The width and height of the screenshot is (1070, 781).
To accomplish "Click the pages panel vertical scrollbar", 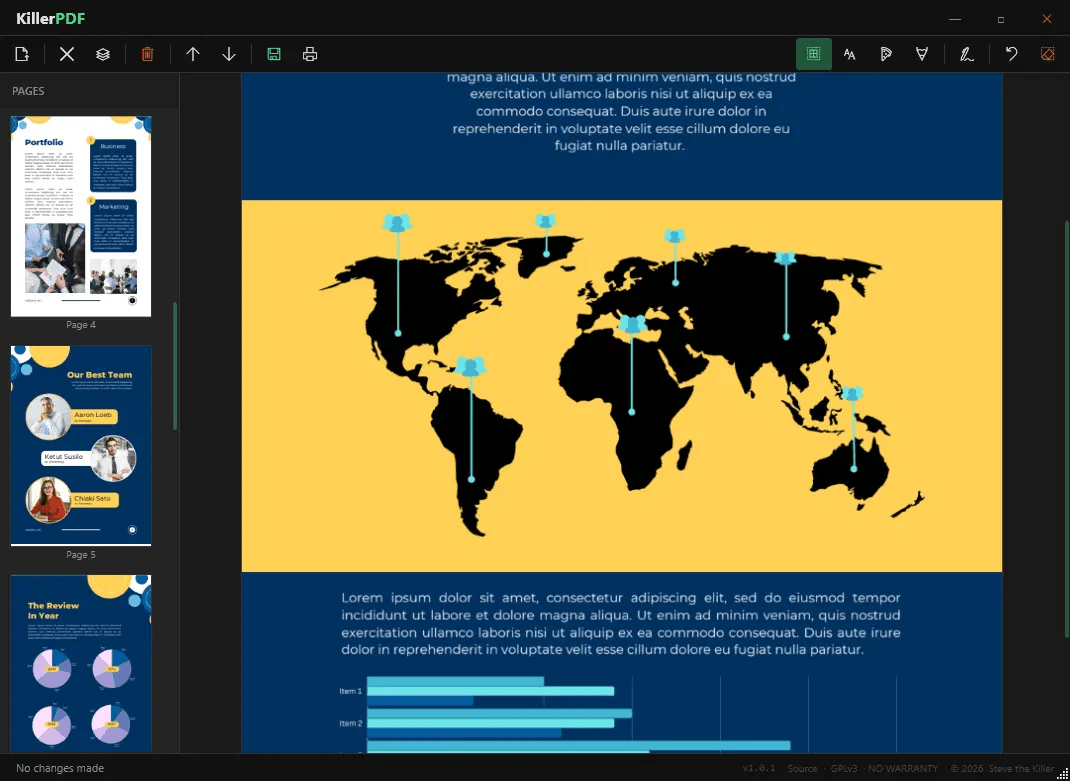I will pos(175,365).
